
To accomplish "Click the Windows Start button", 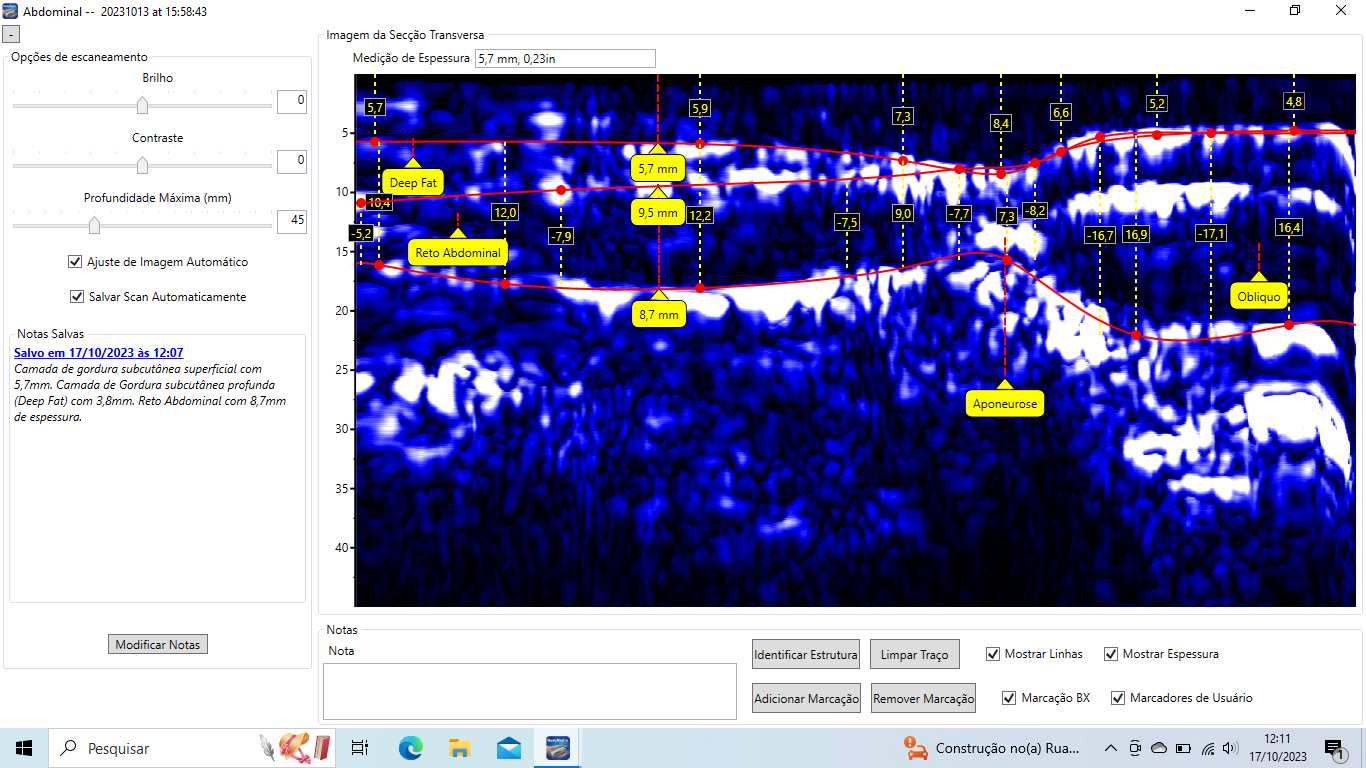I will point(24,748).
